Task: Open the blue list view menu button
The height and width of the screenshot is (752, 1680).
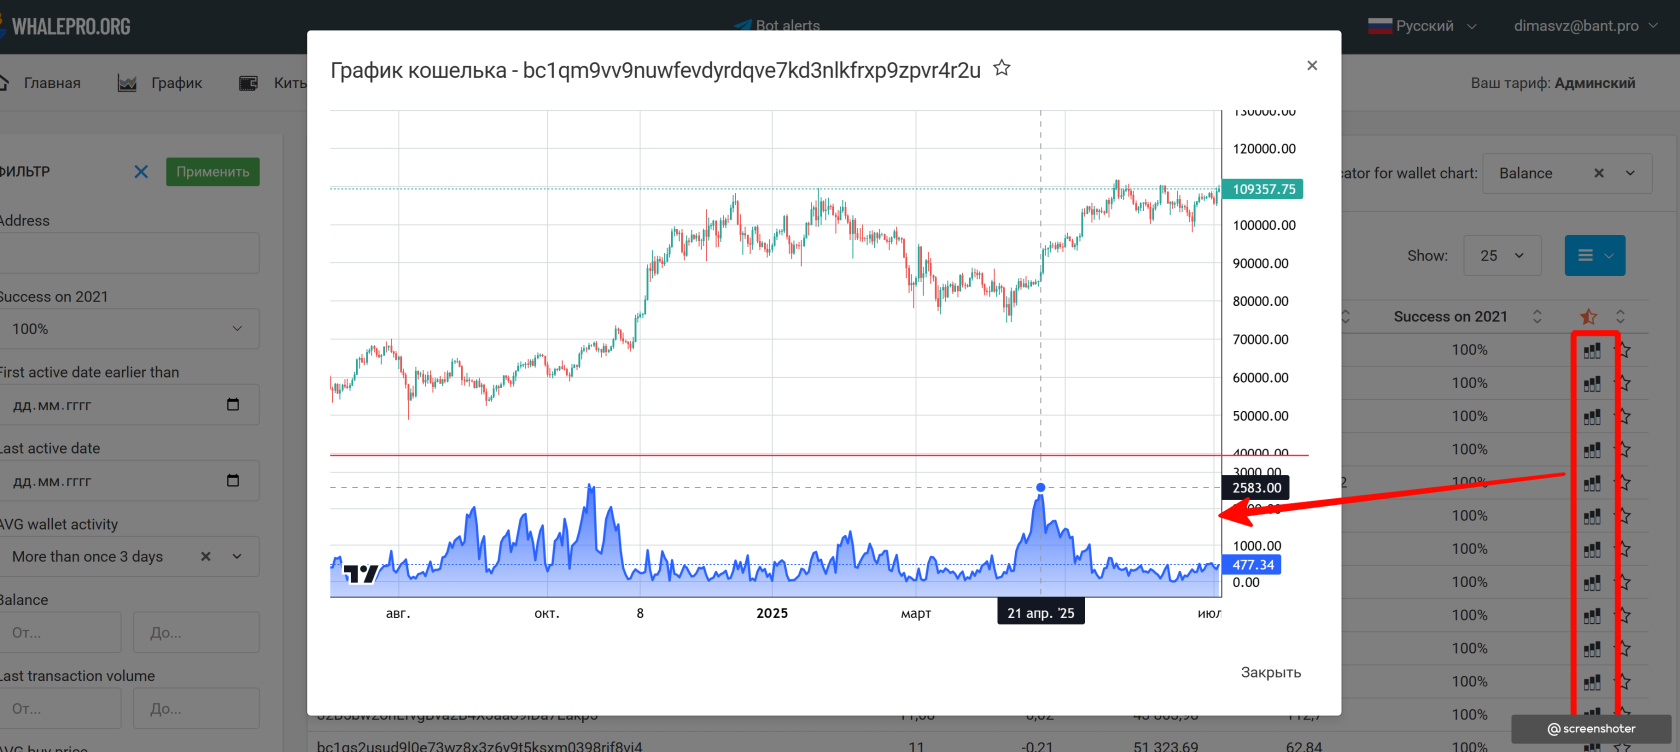Action: pyautogui.click(x=1594, y=256)
